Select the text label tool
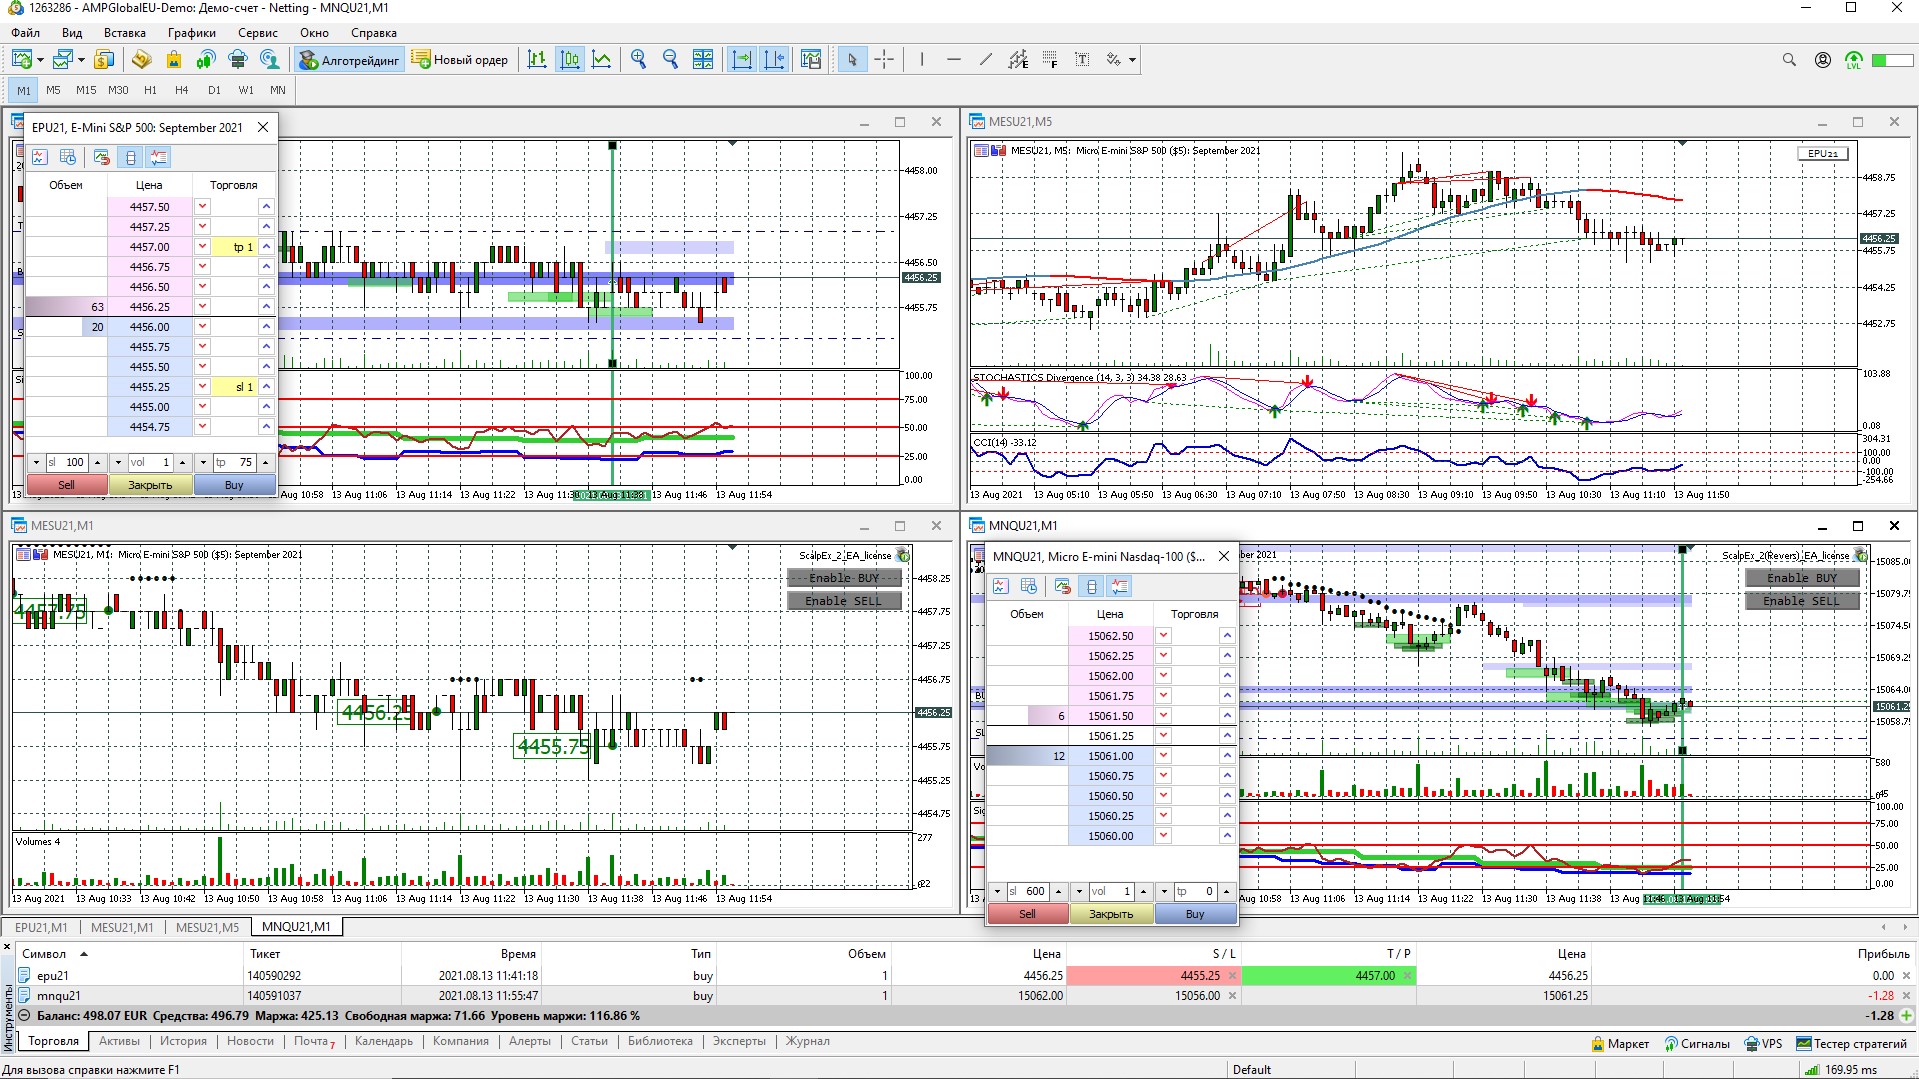Viewport: 1919px width, 1079px height. pos(1082,60)
